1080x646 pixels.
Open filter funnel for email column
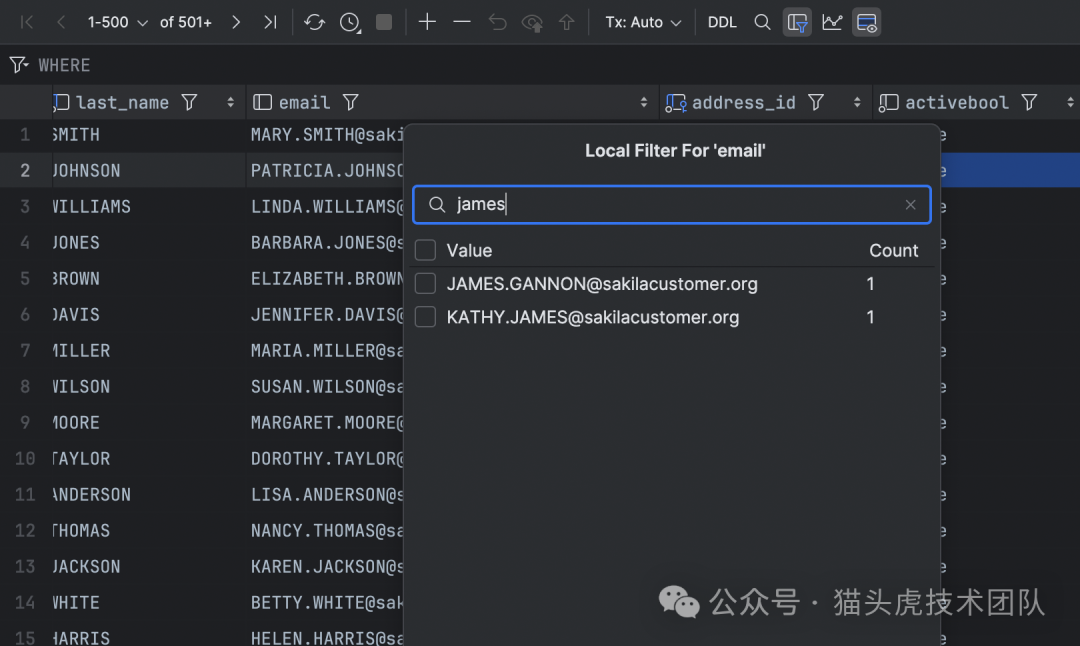click(351, 103)
